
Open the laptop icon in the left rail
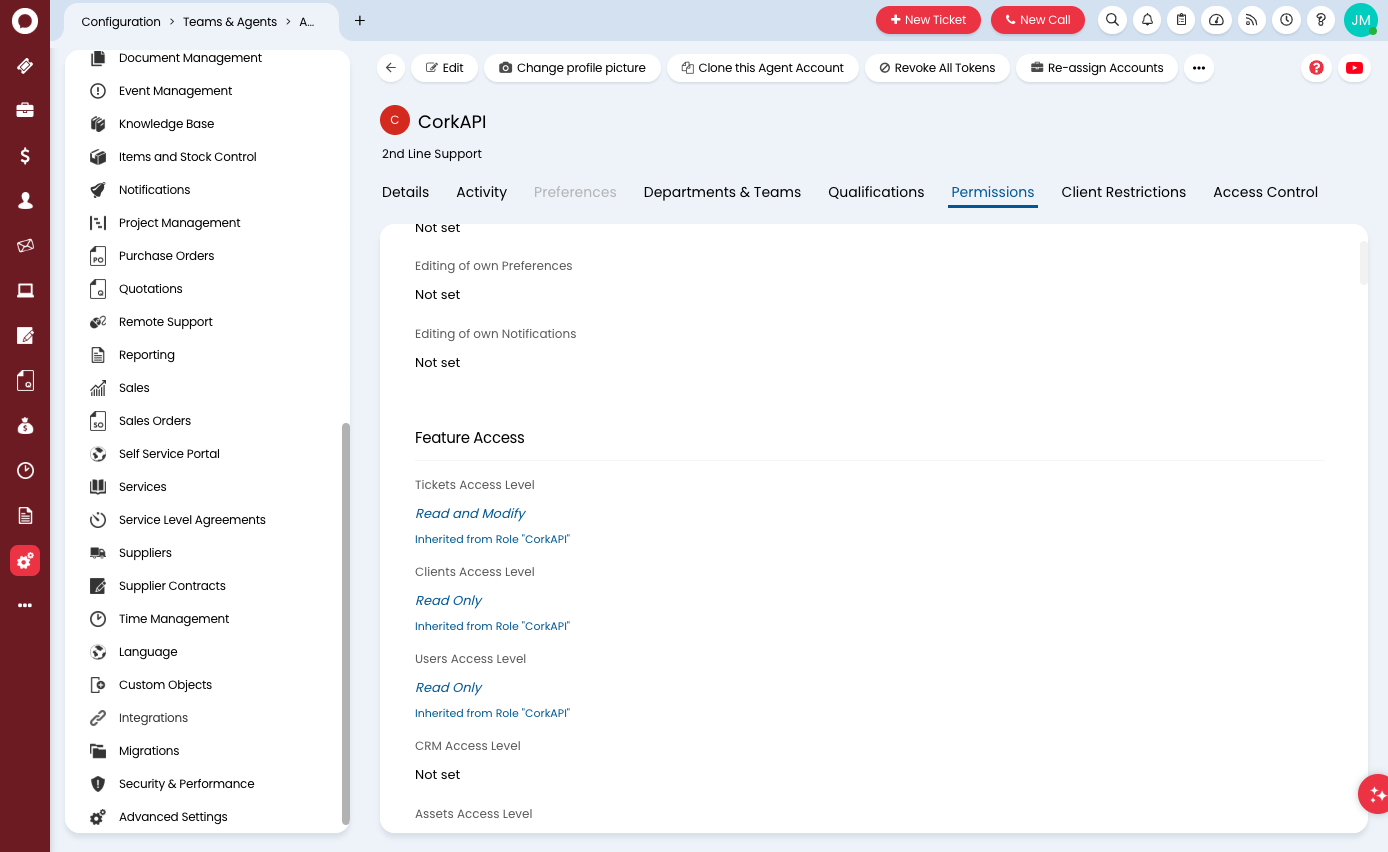tap(25, 290)
